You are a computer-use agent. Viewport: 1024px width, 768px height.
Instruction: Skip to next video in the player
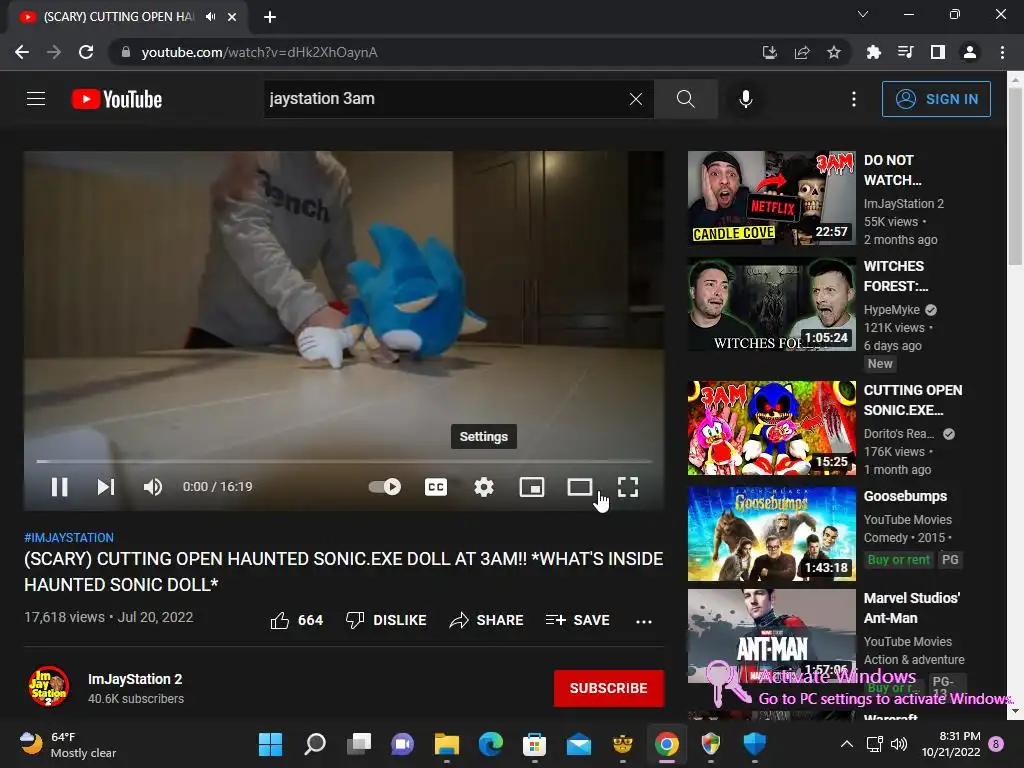tap(106, 487)
